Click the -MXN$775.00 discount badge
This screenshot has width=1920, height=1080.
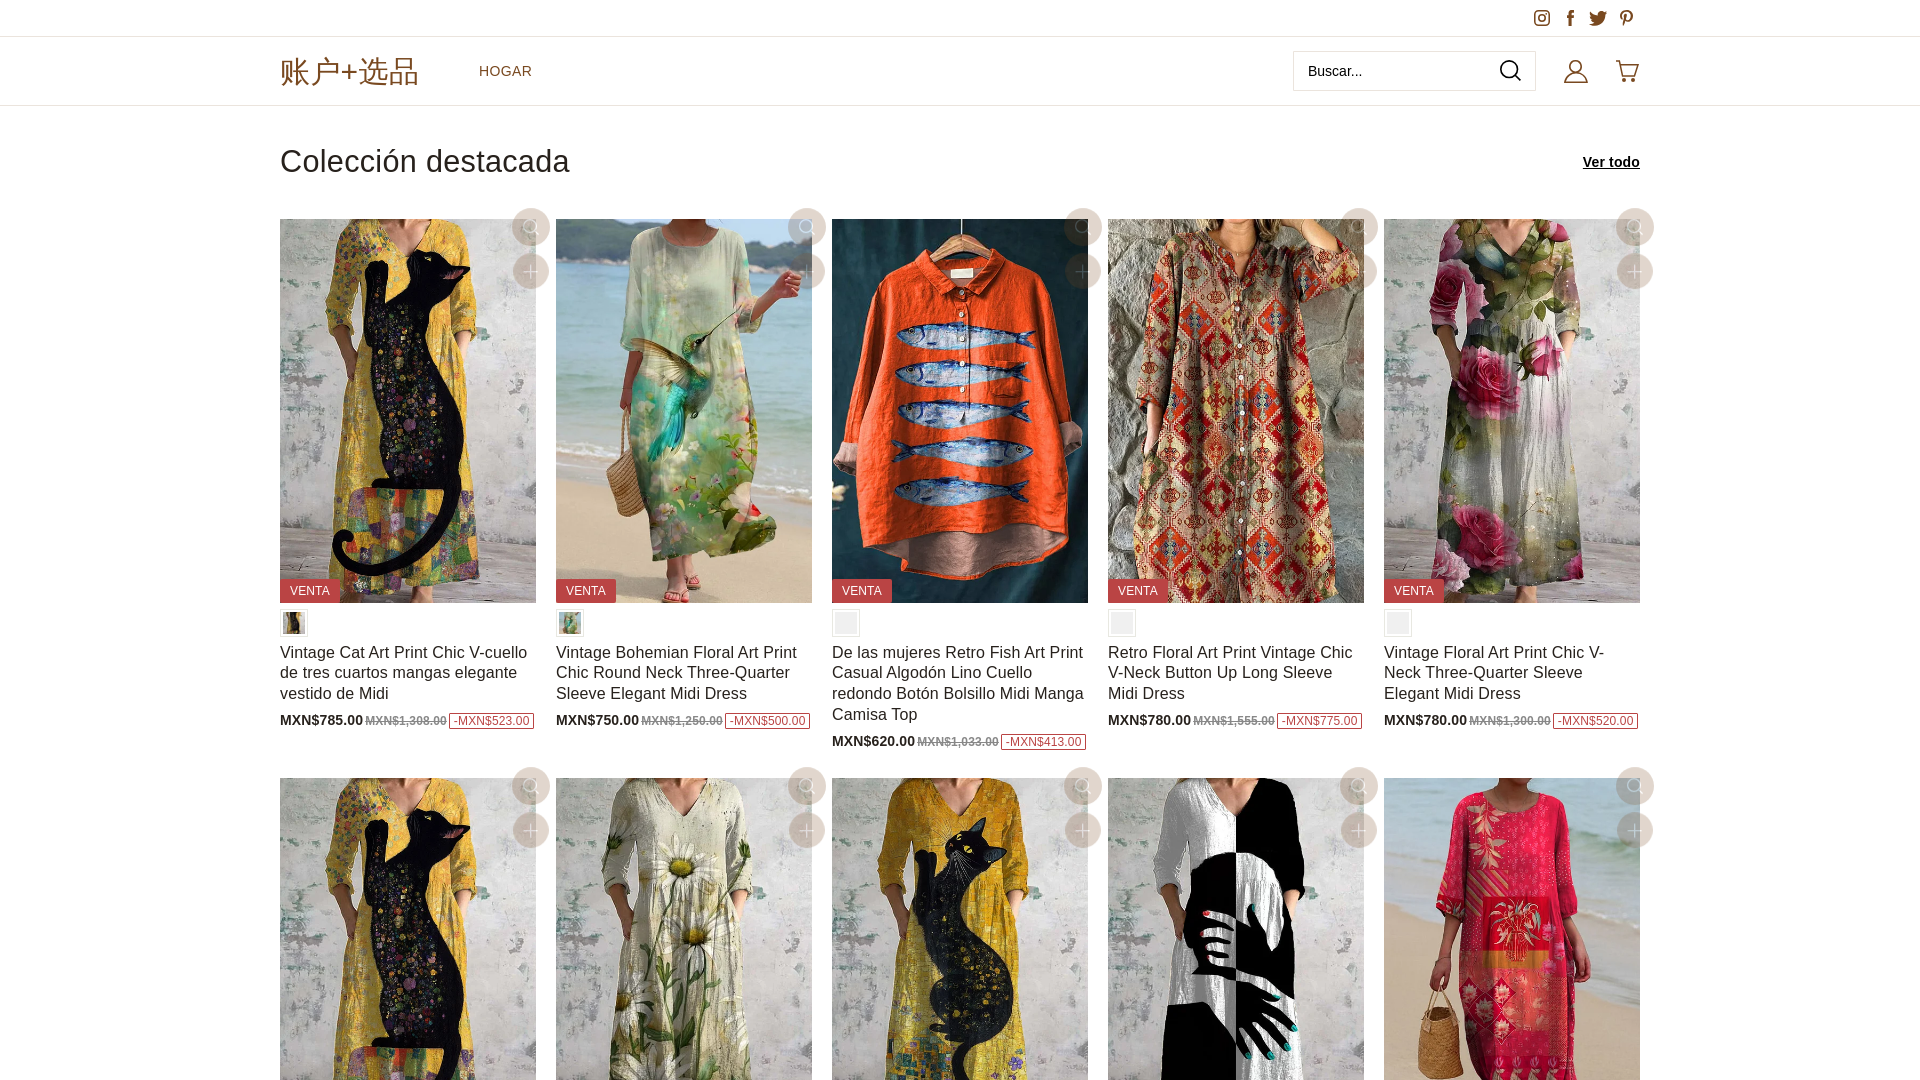1319,721
